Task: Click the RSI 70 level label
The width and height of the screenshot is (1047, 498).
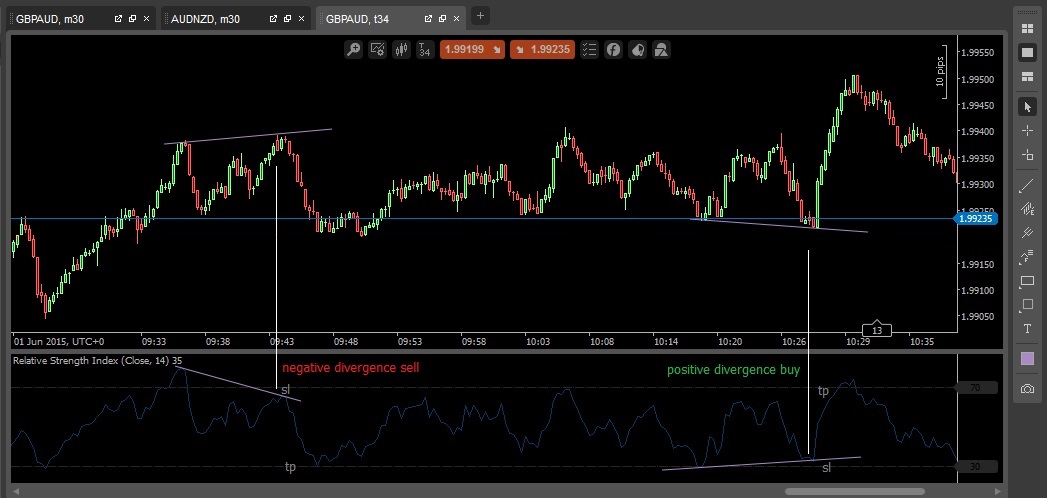Action: pyautogui.click(x=976, y=388)
